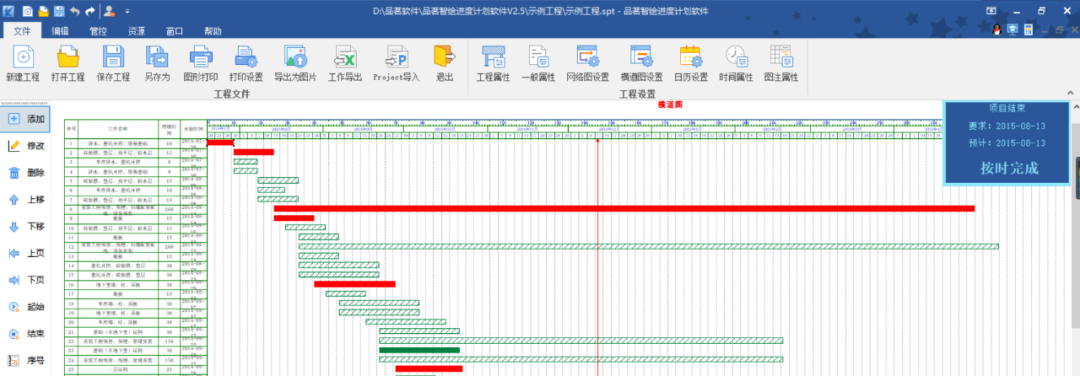Screen dimensions: 1080x376
Task: Switch to the 管控 ribbon tab
Action: (98, 31)
